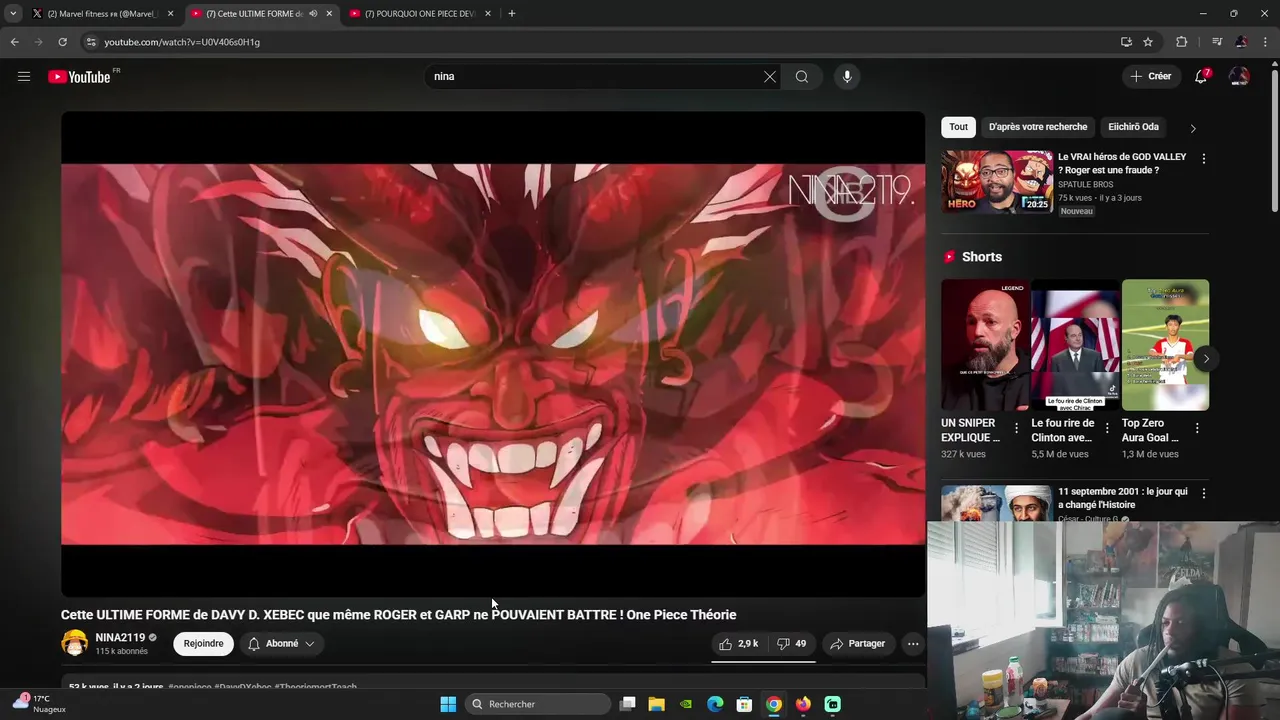Go to the YouTube home logo
The height and width of the screenshot is (720, 1280).
click(x=80, y=77)
